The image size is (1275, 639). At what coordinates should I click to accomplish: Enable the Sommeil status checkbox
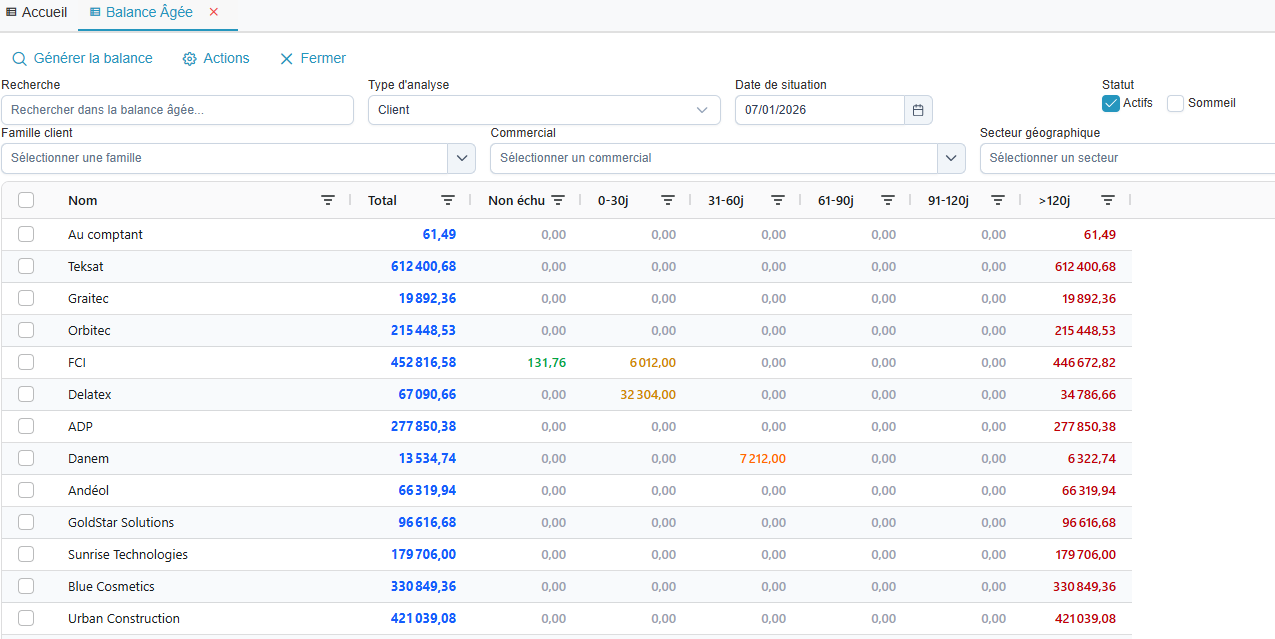tap(1174, 103)
